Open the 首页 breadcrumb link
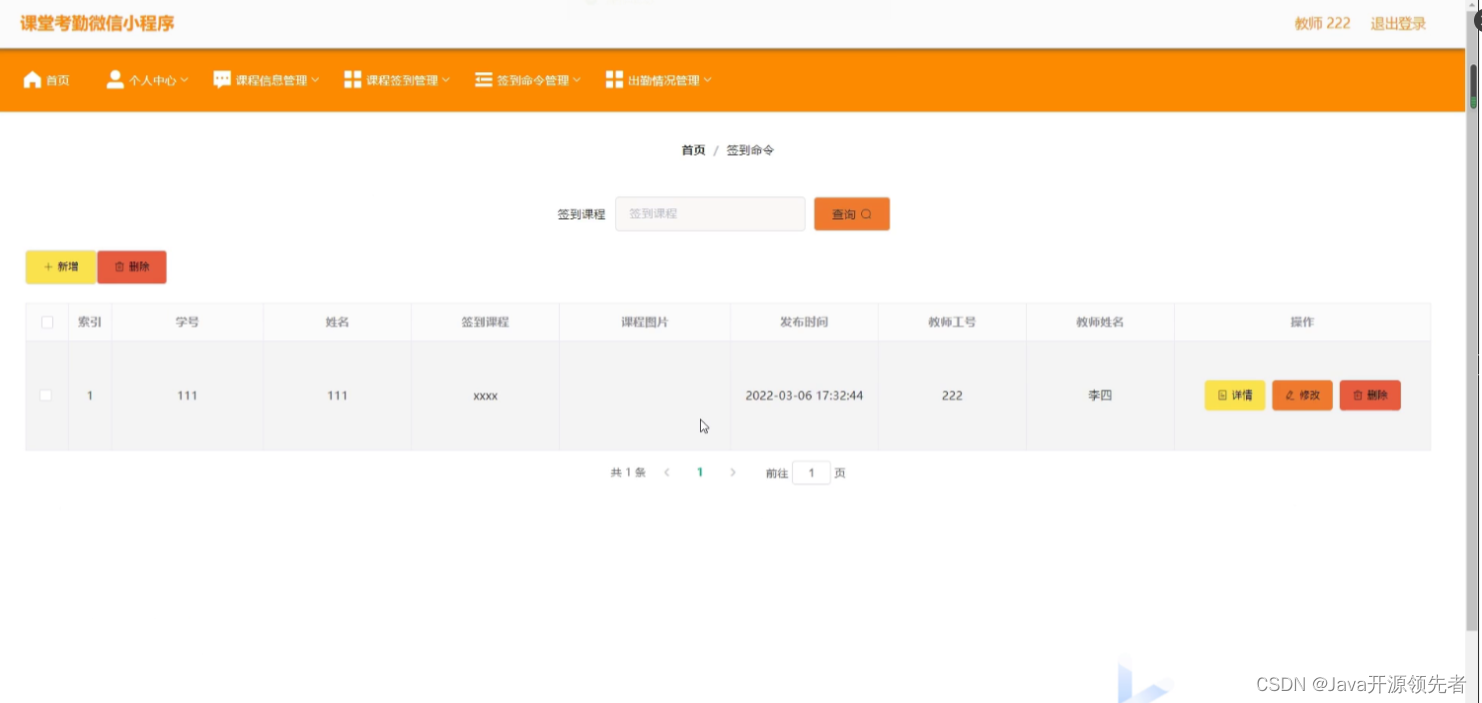Image resolution: width=1482 pixels, height=703 pixels. [692, 149]
